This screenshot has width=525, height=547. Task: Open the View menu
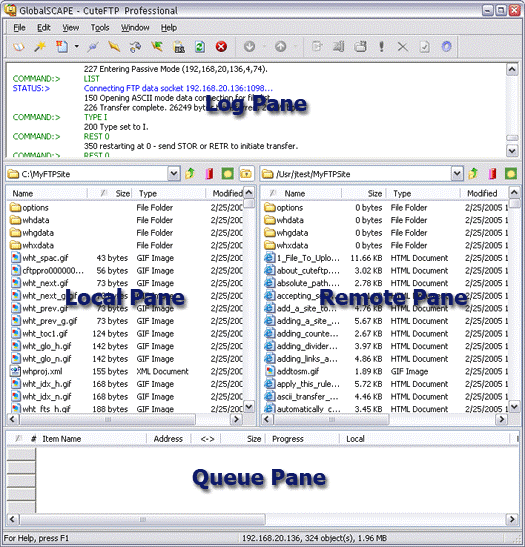tap(70, 28)
